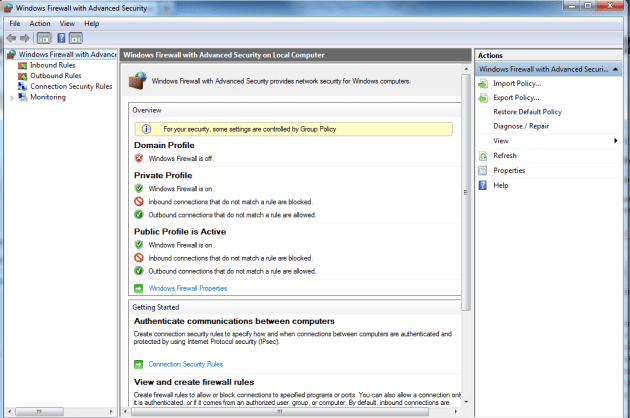The height and width of the screenshot is (418, 630).
Task: Click the Back arrow toolbar icon
Action: click(x=11, y=38)
